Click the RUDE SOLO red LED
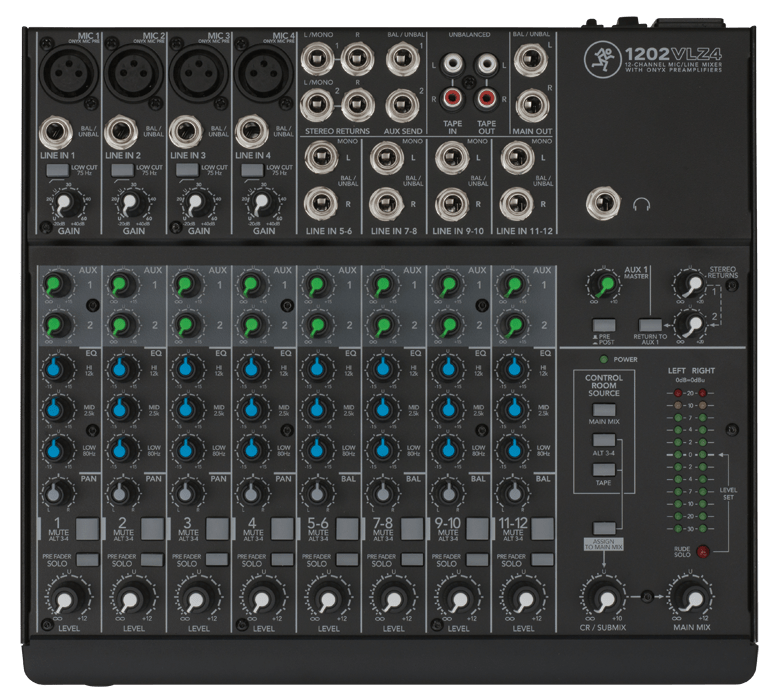This screenshot has width=773, height=700. pyautogui.click(x=703, y=551)
